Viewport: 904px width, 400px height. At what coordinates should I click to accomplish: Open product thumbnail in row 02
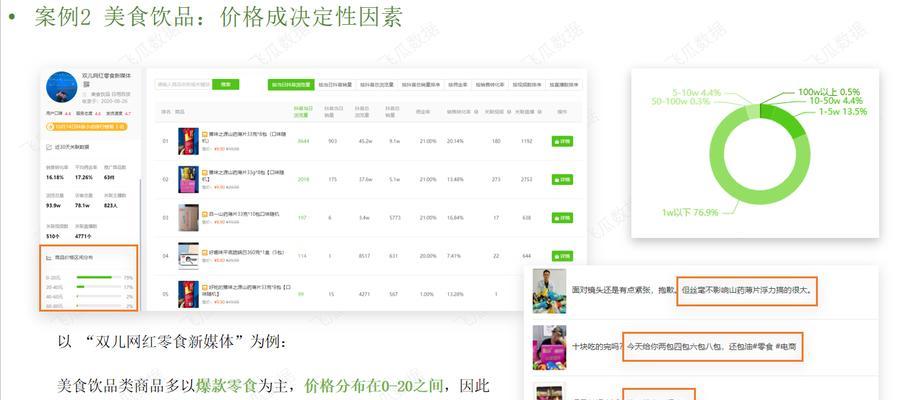(x=189, y=179)
